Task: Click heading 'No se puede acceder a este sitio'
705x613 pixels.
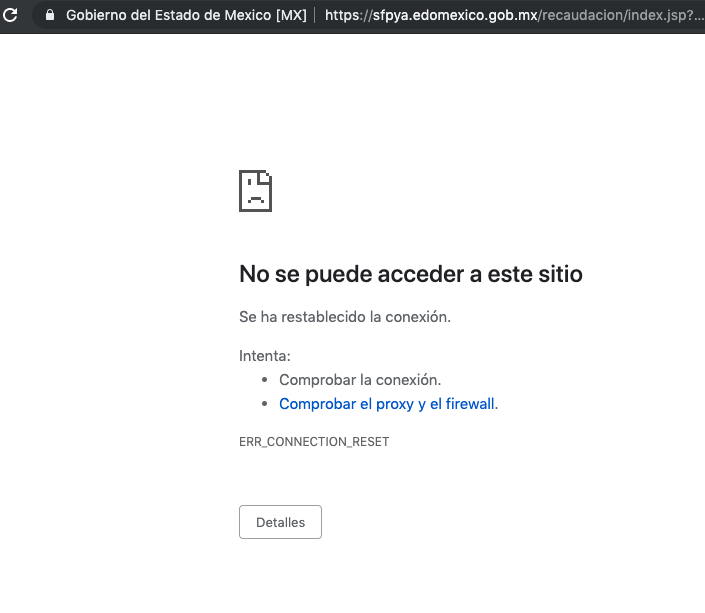Action: coord(410,274)
